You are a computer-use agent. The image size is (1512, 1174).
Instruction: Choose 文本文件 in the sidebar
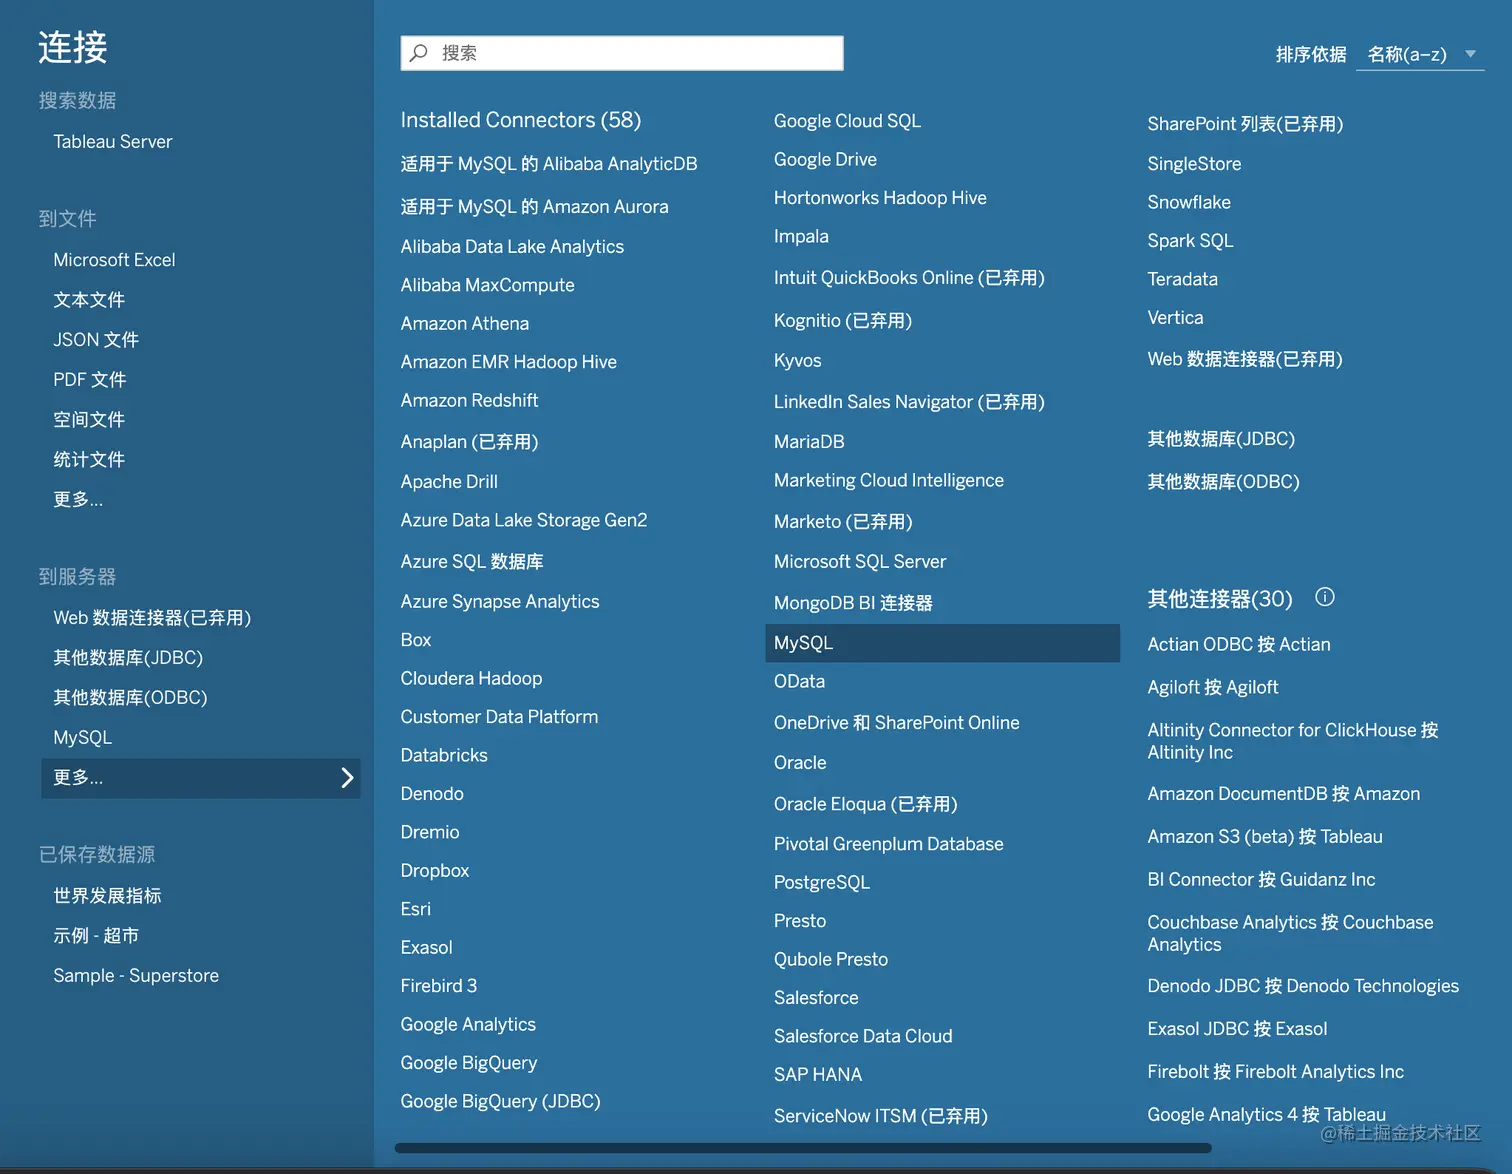pyautogui.click(x=89, y=300)
